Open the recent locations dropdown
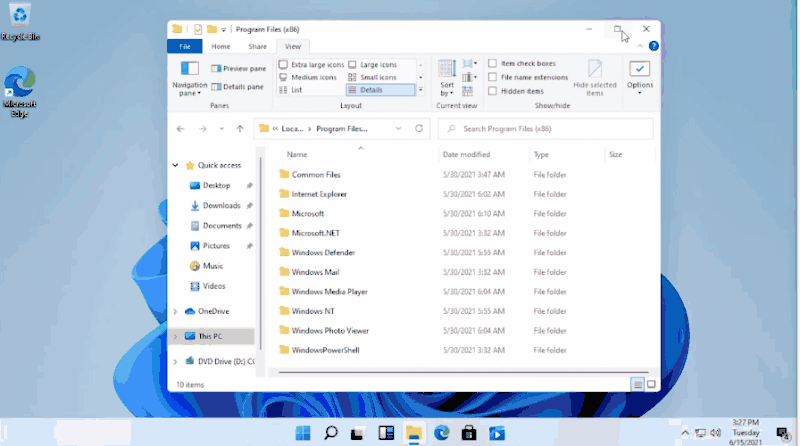 pos(221,129)
